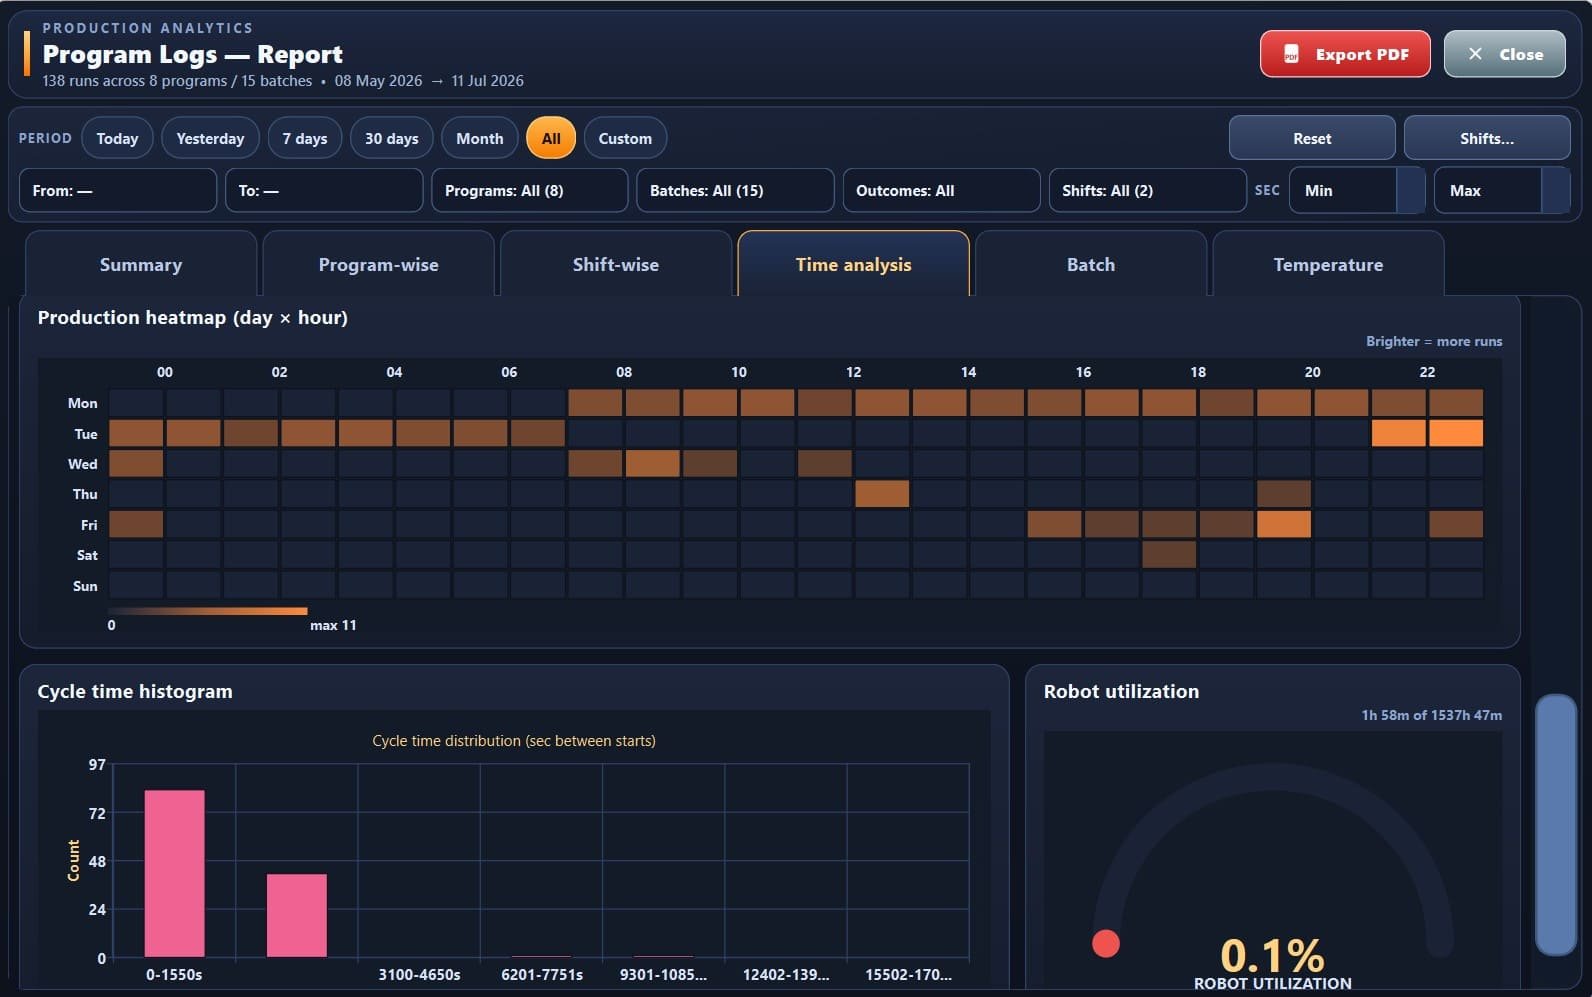Image resolution: width=1592 pixels, height=997 pixels.
Task: Open the Shifts: All (2) dropdown
Action: click(1147, 190)
